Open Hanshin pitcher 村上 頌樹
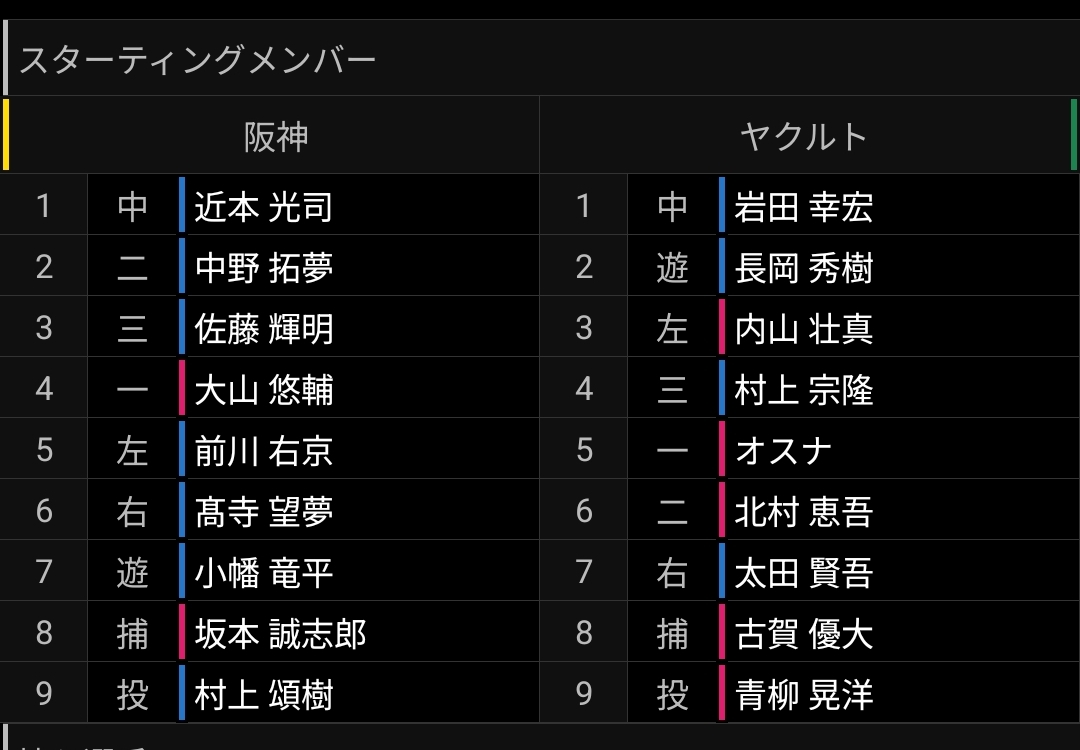Viewport: 1080px width, 750px height. 264,694
